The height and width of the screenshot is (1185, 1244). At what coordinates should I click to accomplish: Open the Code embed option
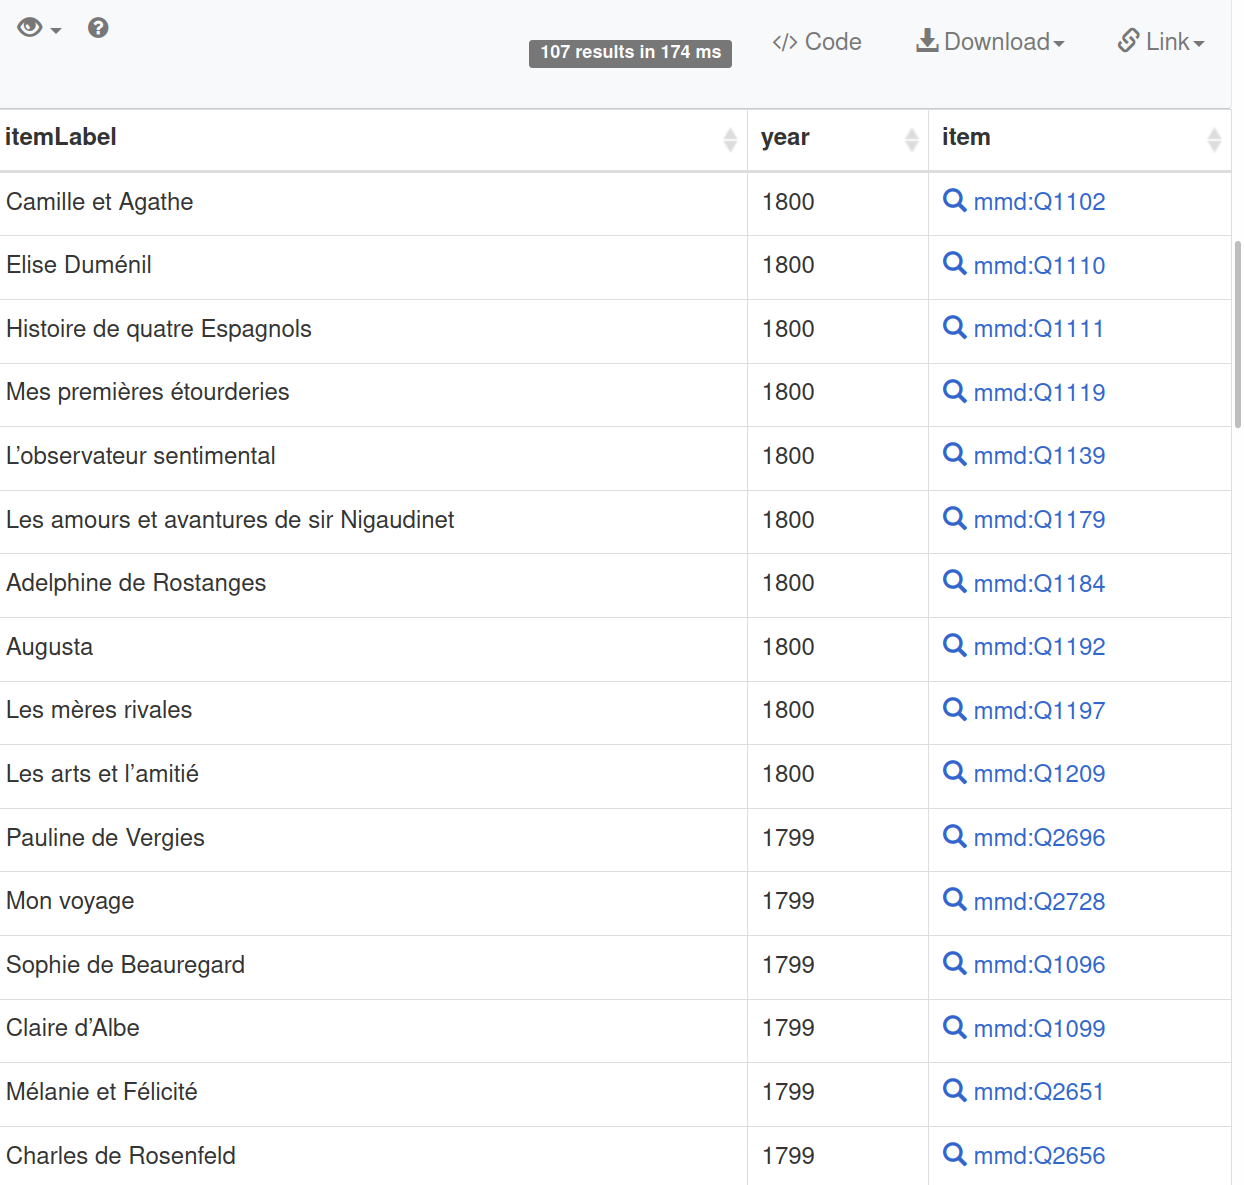tap(816, 42)
